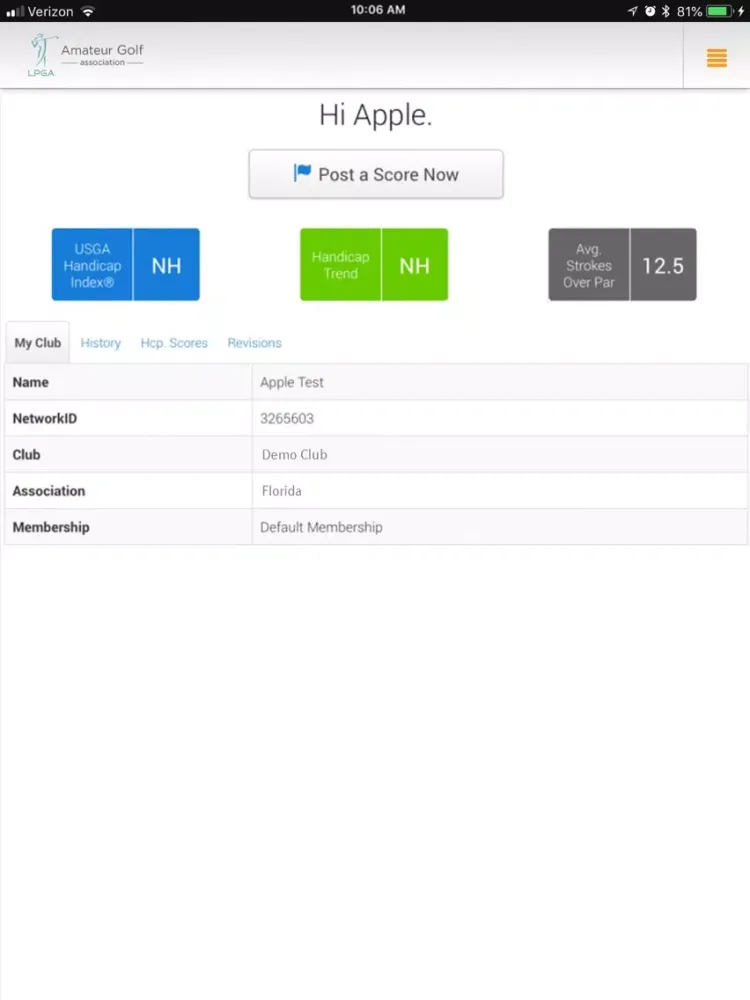The width and height of the screenshot is (750, 1000).
Task: Click the Club value Demo Club
Action: [294, 455]
